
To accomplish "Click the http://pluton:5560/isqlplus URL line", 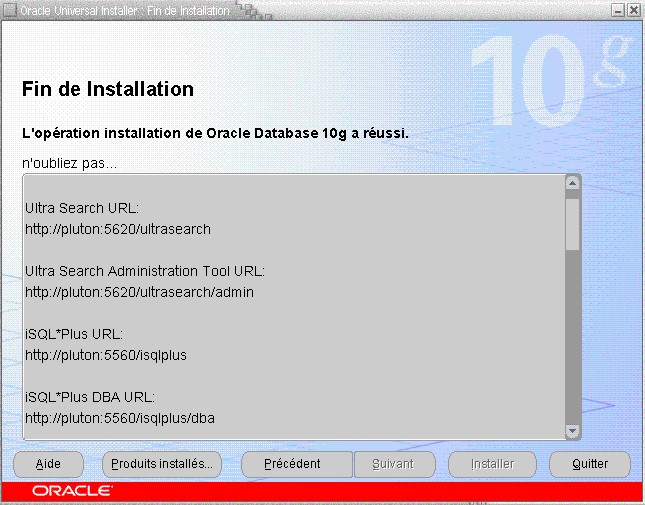I will [x=106, y=355].
